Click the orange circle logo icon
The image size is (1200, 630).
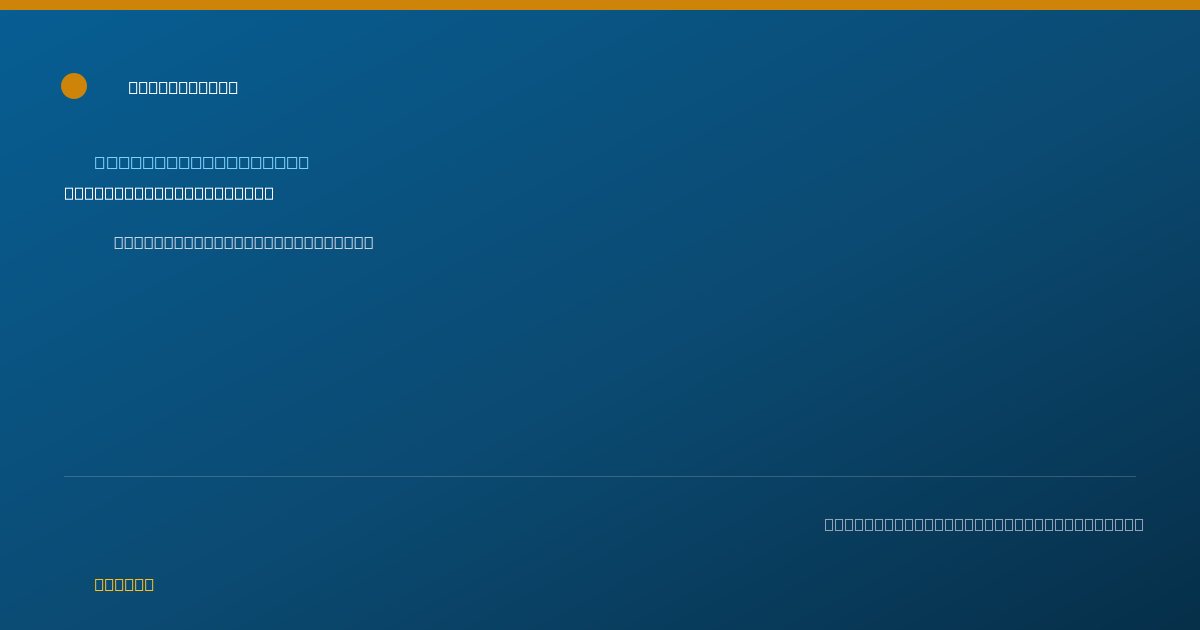(x=74, y=86)
